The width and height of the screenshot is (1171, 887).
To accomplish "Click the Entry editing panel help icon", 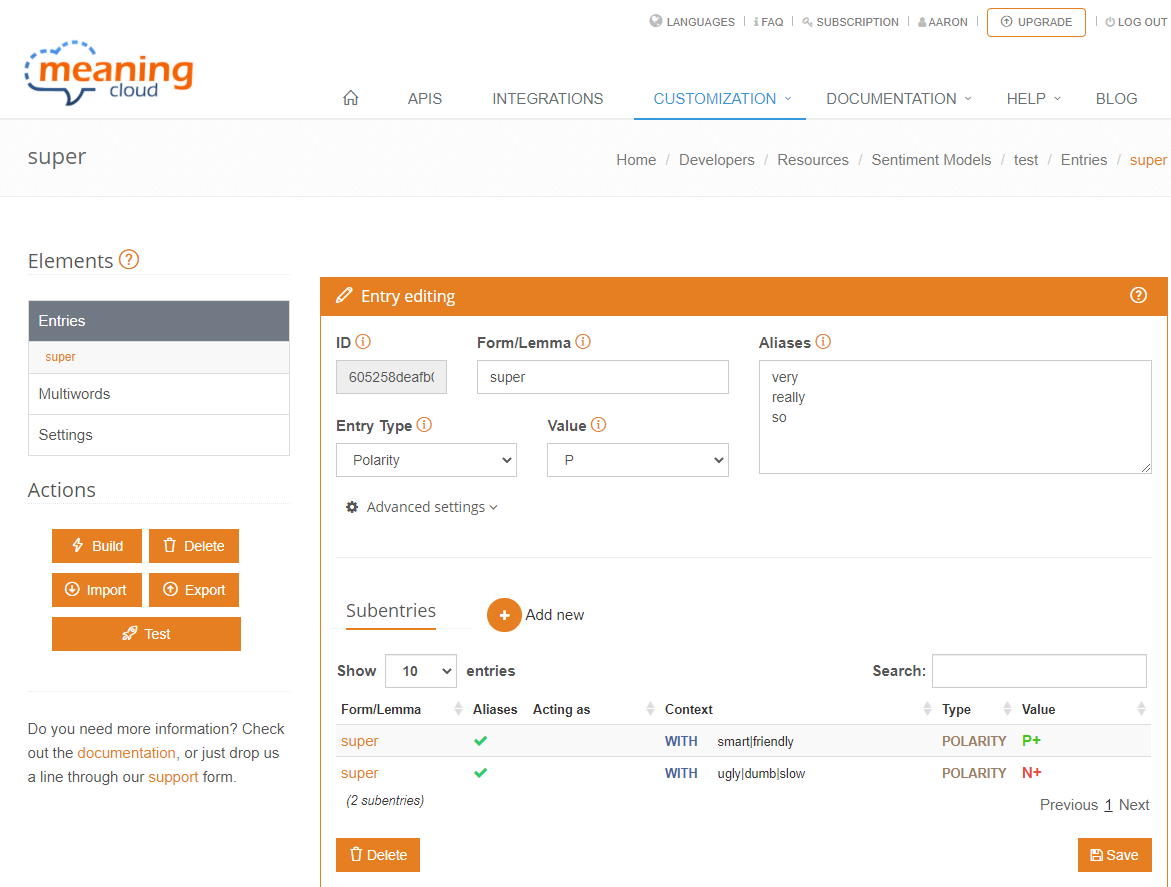I will (1137, 296).
